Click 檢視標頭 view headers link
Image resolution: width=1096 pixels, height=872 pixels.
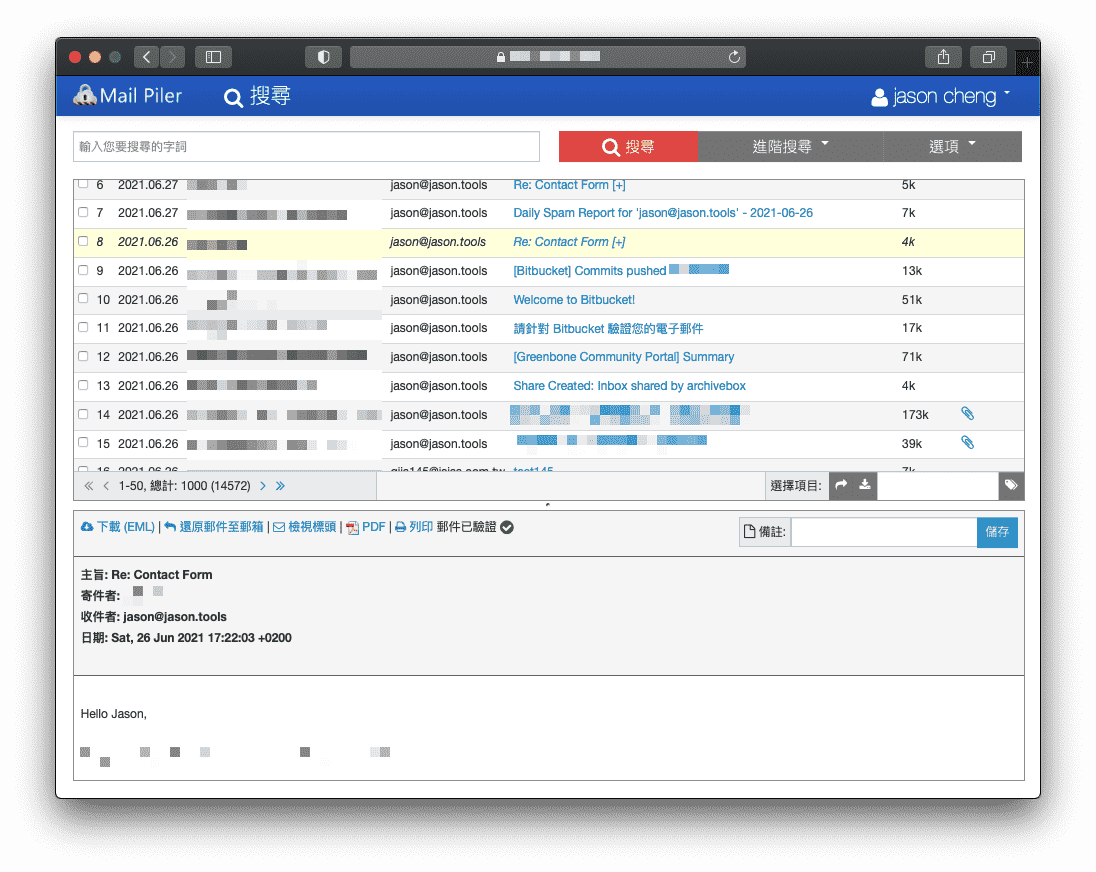tap(305, 527)
